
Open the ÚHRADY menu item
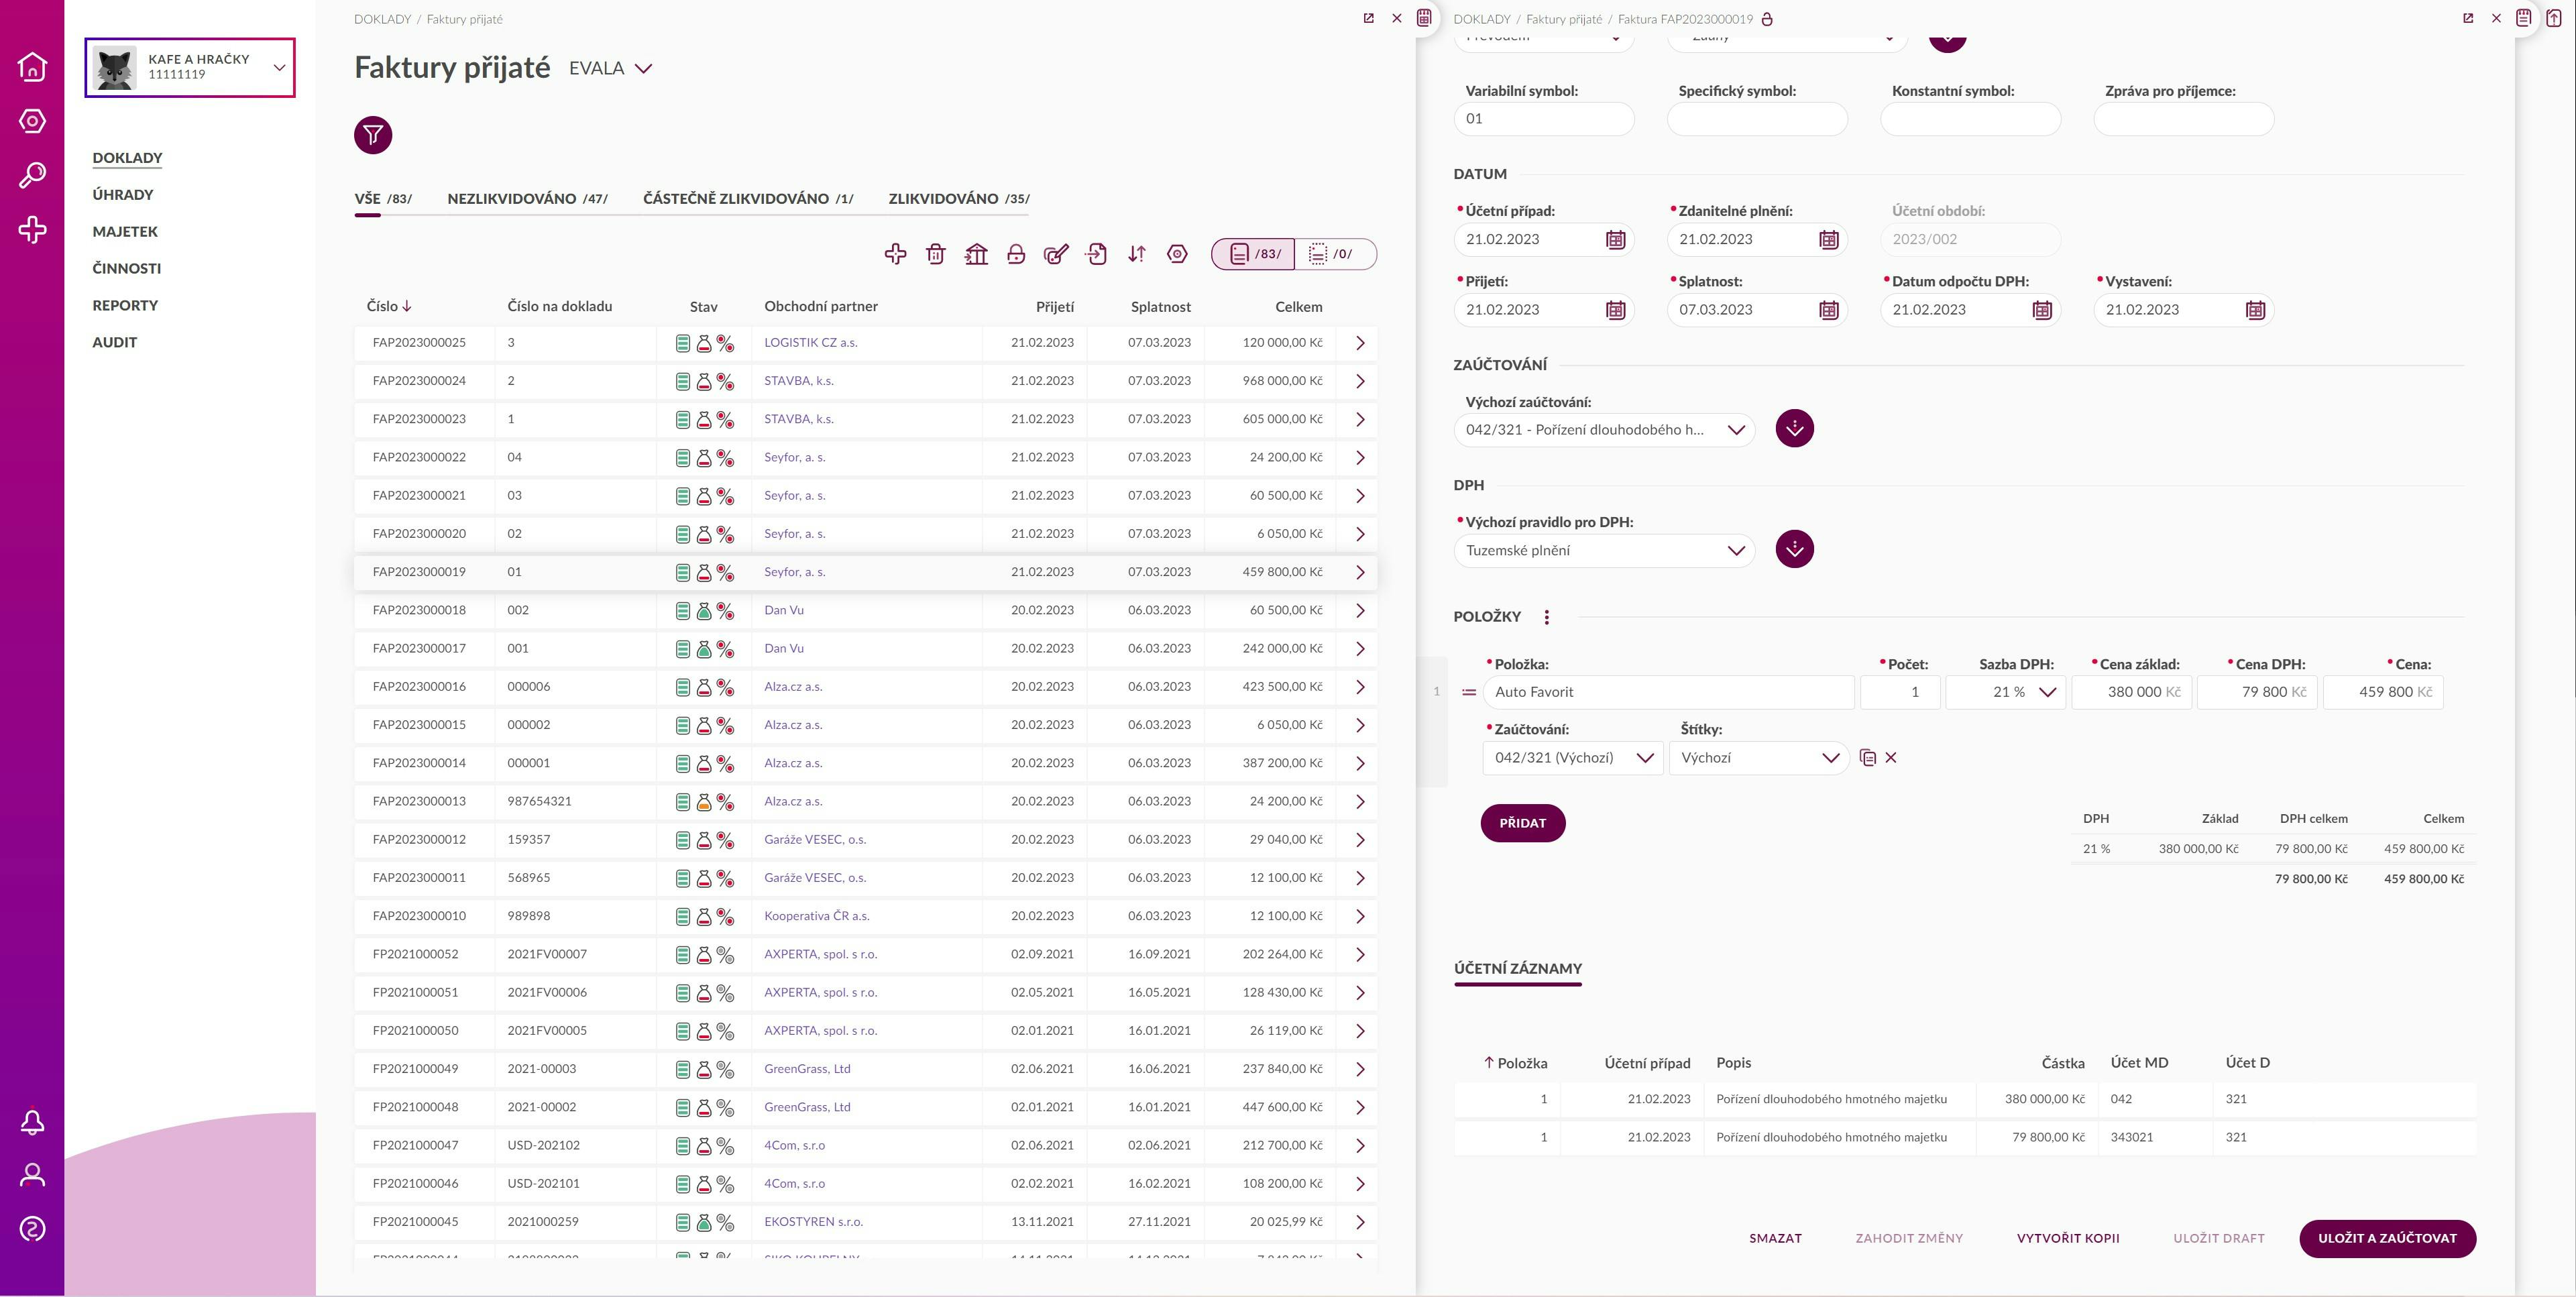pos(123,195)
